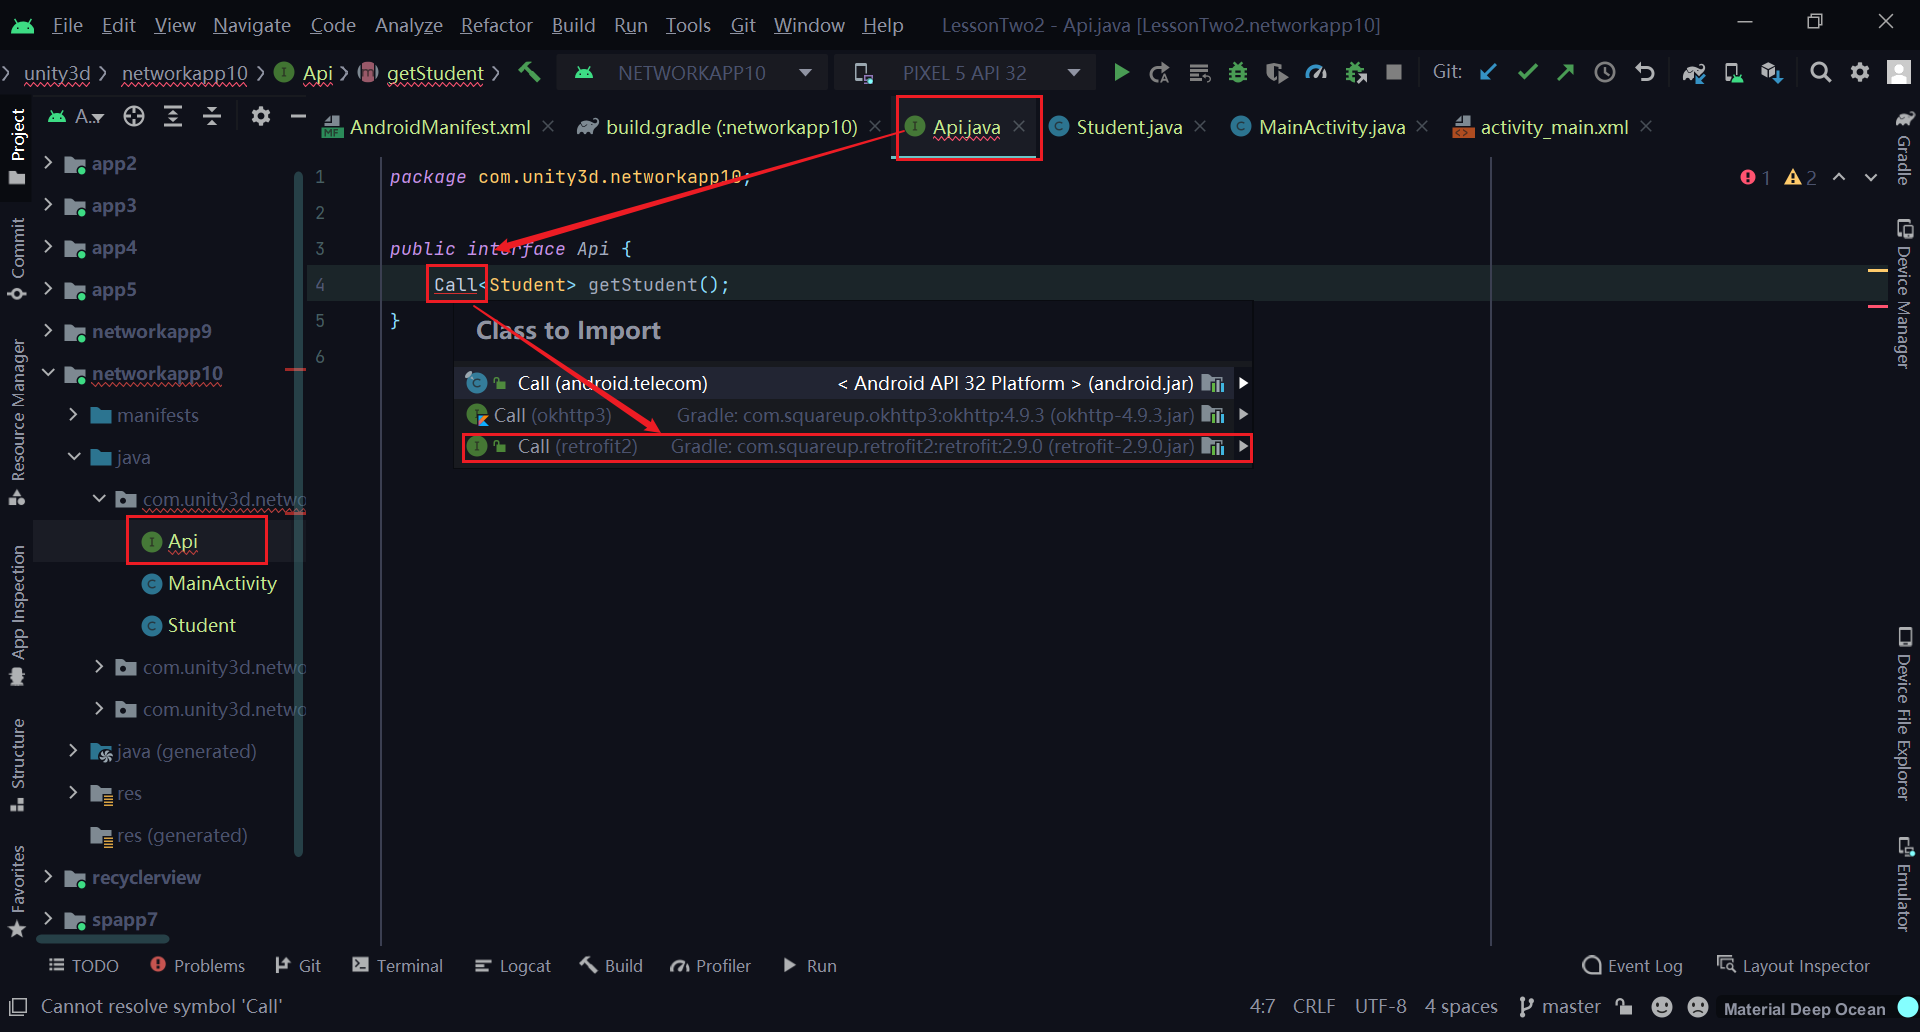The image size is (1920, 1032).
Task: Click the happy face feedback icon
Action: [x=1662, y=1007]
